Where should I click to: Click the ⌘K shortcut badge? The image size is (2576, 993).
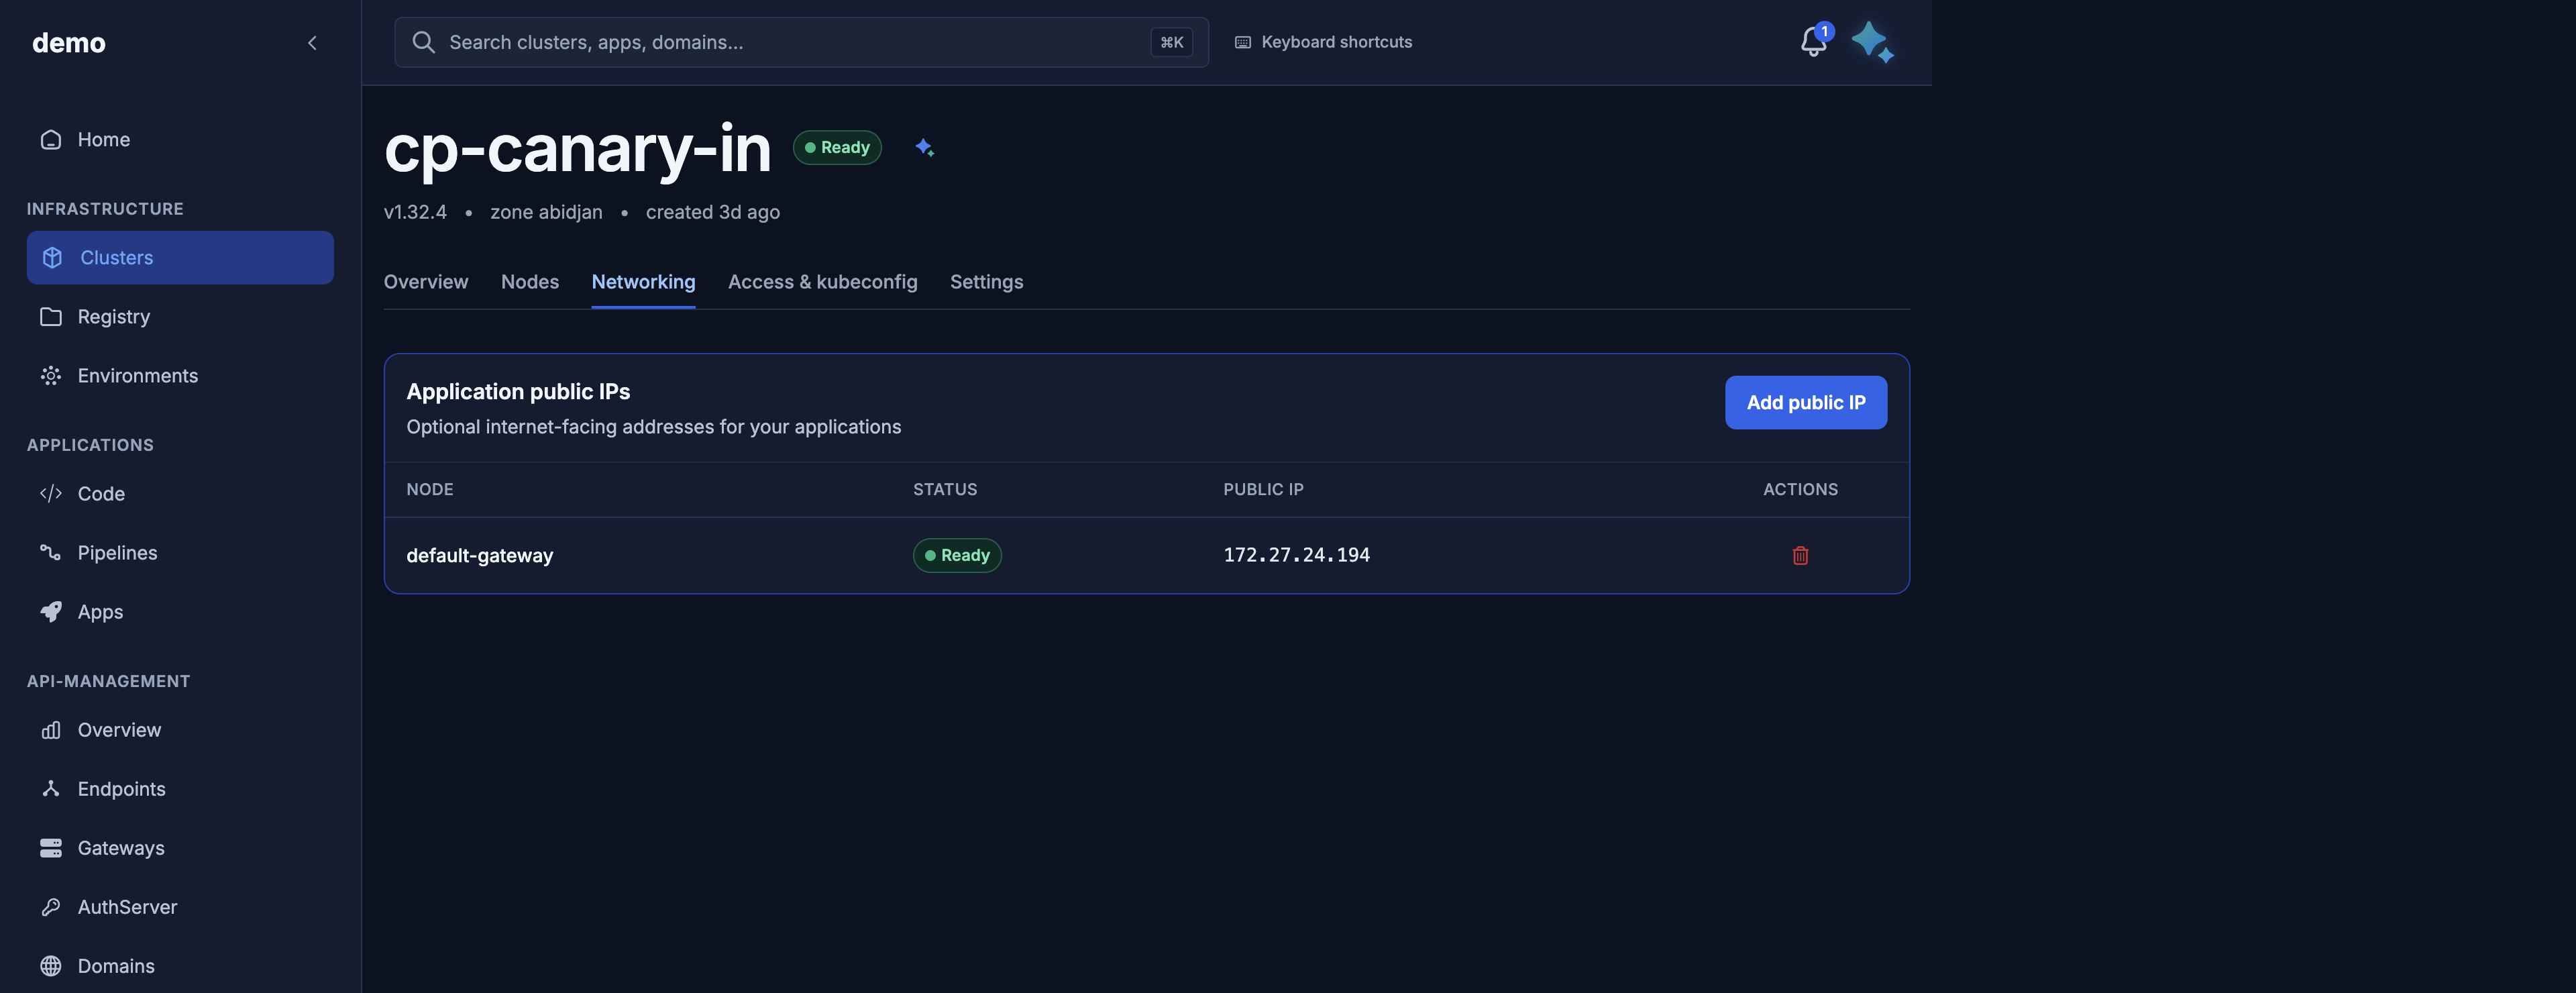[x=1171, y=42]
